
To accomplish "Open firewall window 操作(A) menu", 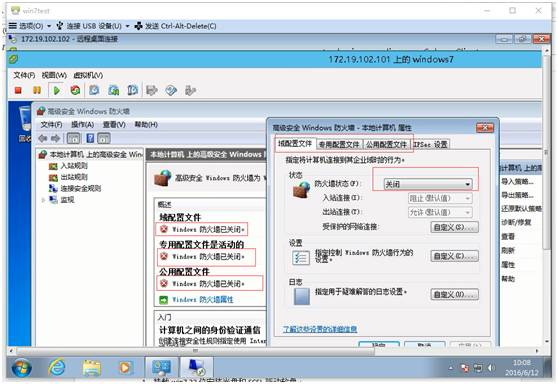I will [82, 125].
